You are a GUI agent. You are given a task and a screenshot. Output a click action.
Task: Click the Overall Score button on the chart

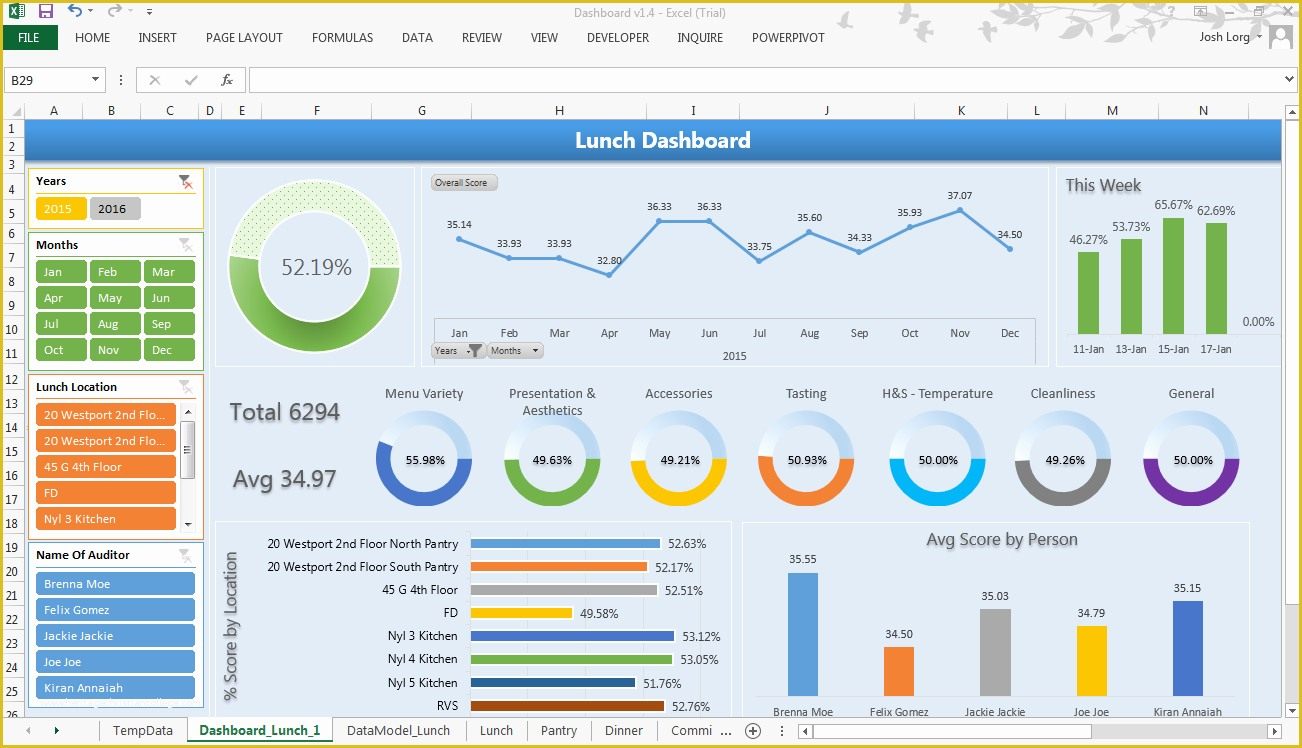click(462, 182)
